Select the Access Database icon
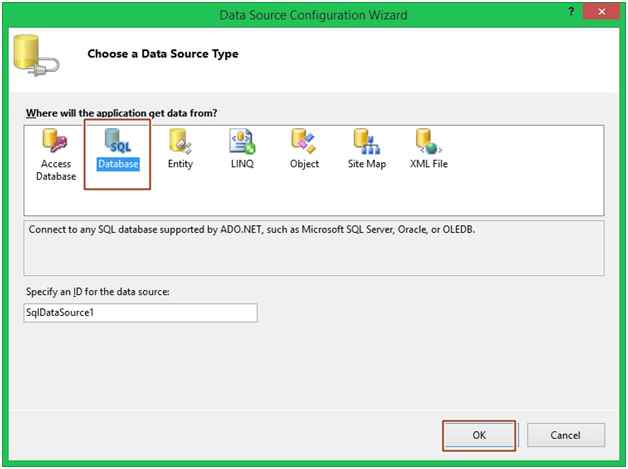Image resolution: width=628 pixels, height=469 pixels. pyautogui.click(x=57, y=142)
